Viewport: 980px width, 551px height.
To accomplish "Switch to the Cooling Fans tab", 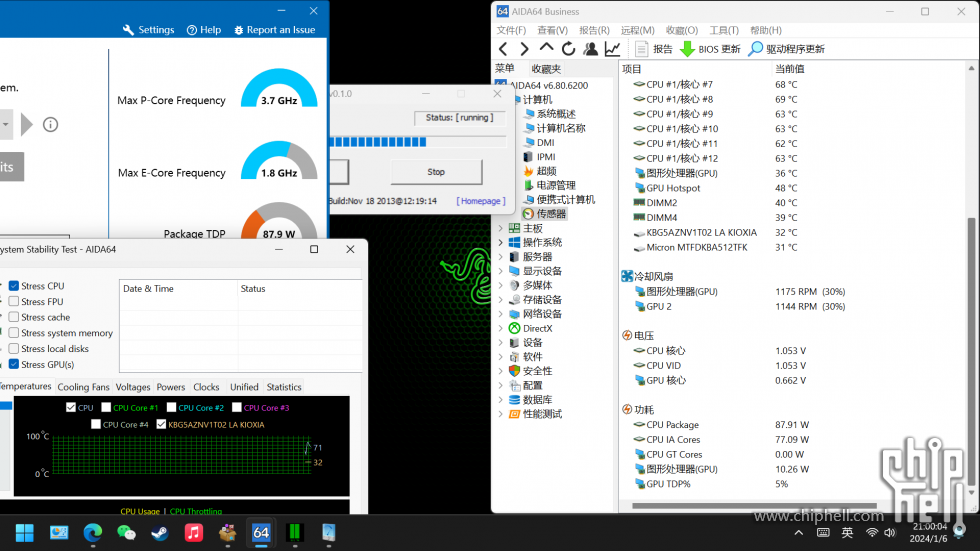I will click(83, 387).
